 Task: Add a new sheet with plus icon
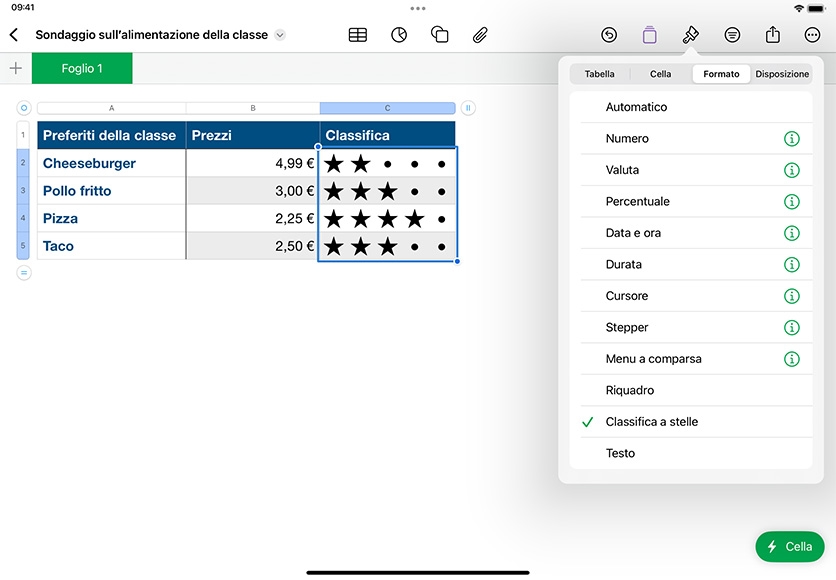[16, 68]
